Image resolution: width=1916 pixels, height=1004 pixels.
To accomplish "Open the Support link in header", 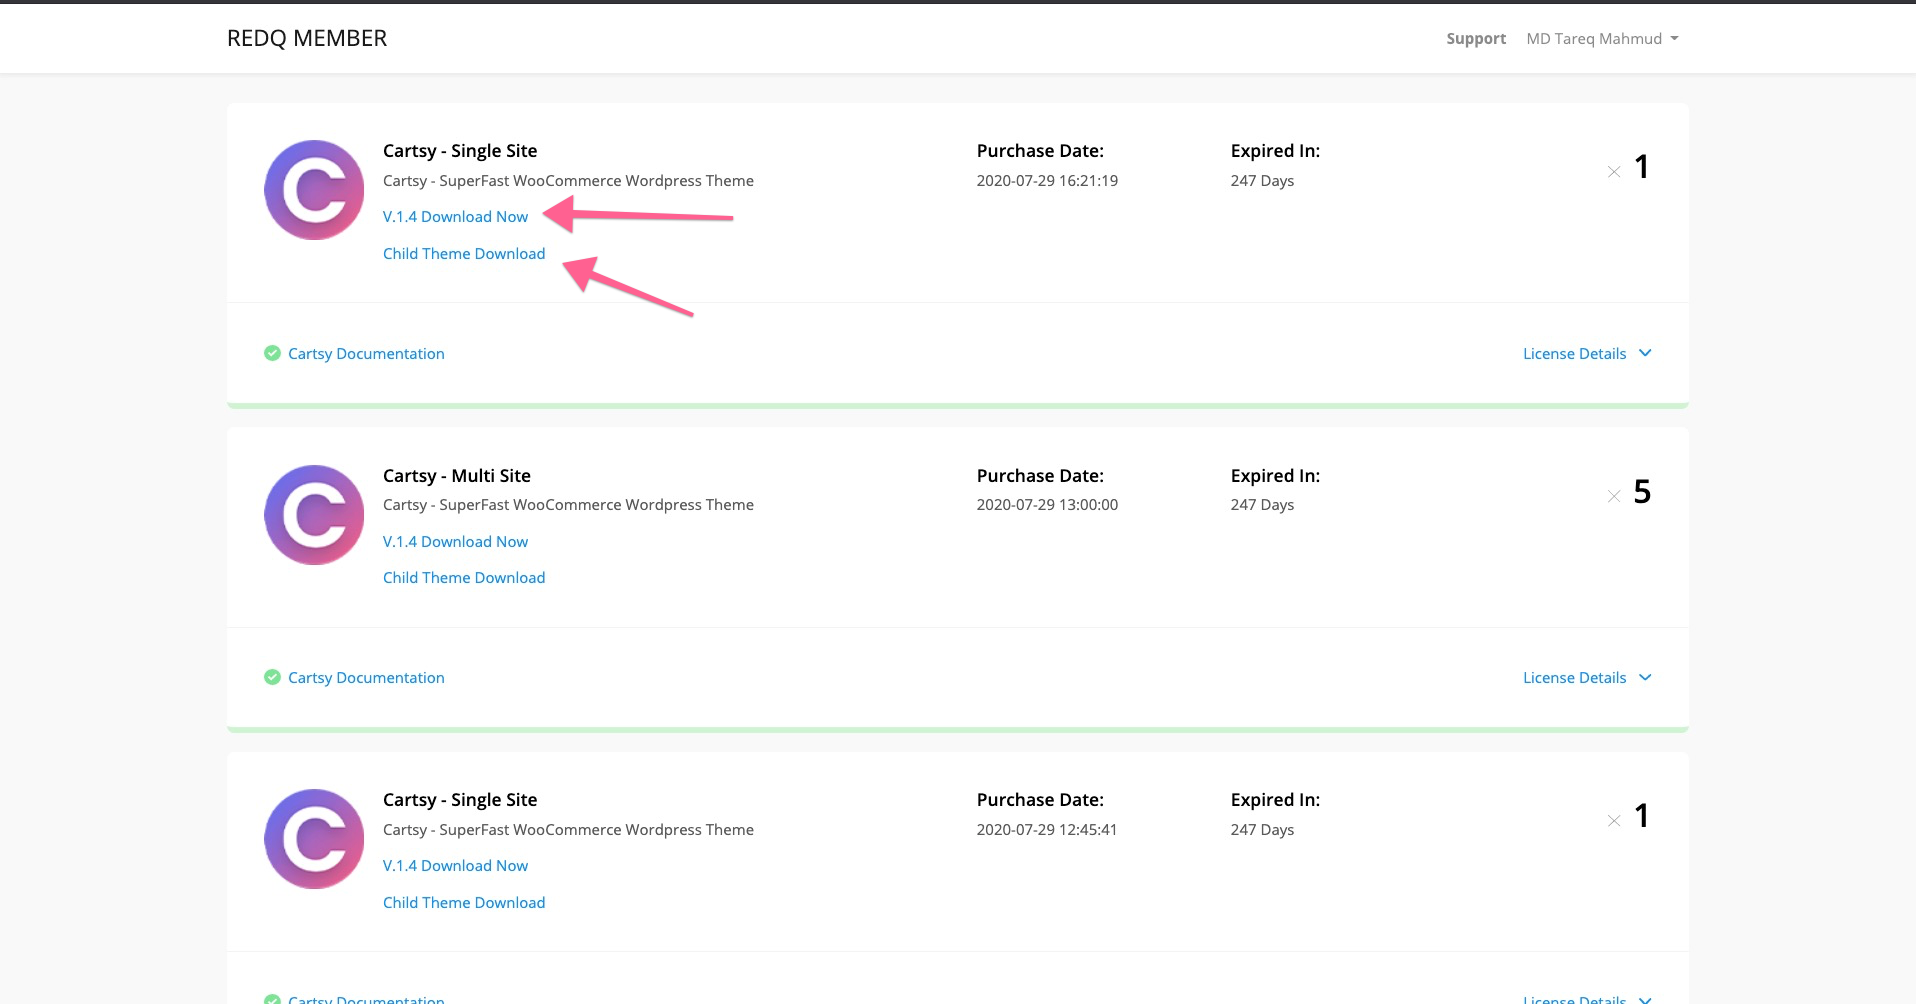I will [1475, 39].
